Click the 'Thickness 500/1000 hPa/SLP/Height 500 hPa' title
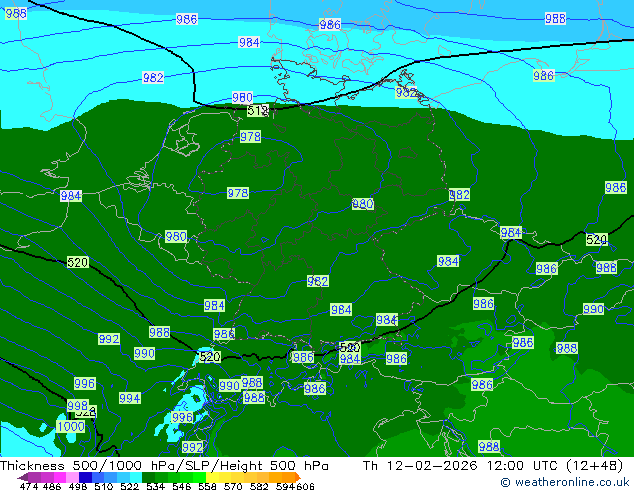 (164, 466)
